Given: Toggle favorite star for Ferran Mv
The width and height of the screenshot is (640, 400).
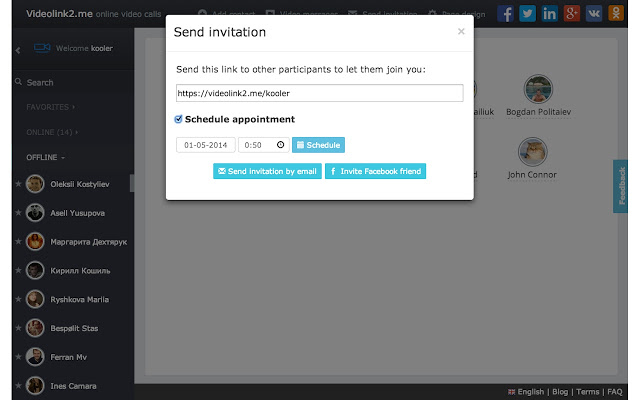Looking at the screenshot, I should tap(18, 356).
